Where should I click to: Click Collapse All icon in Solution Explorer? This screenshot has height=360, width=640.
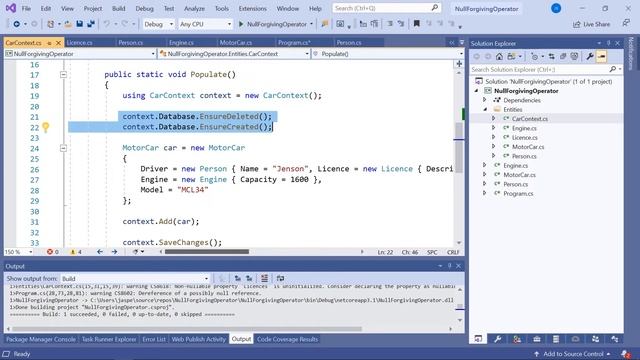pyautogui.click(x=563, y=56)
